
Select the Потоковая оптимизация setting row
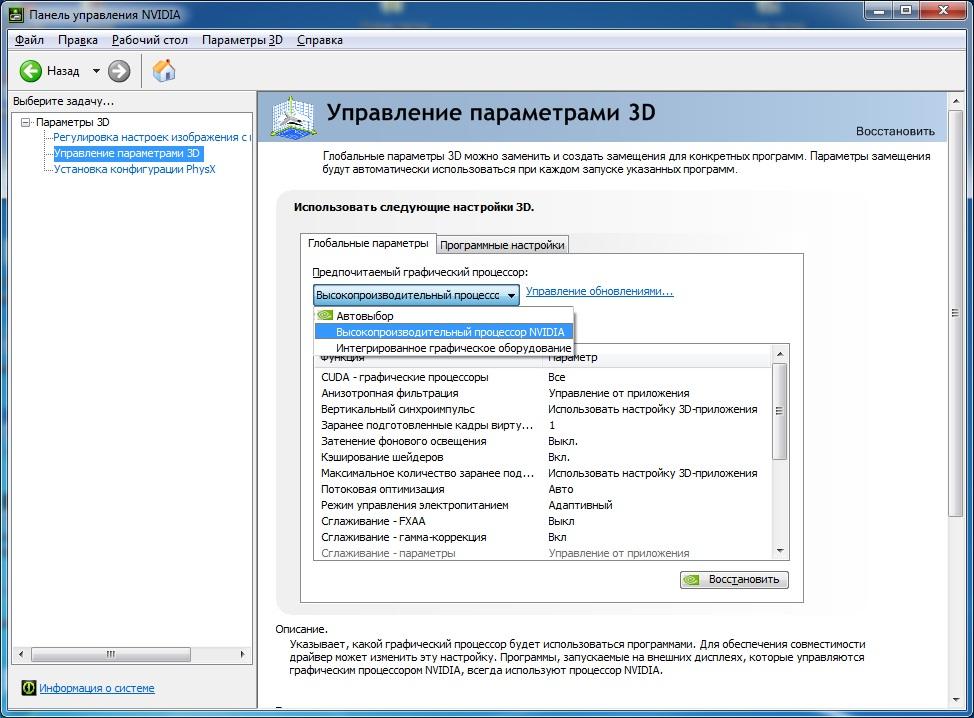(543, 489)
